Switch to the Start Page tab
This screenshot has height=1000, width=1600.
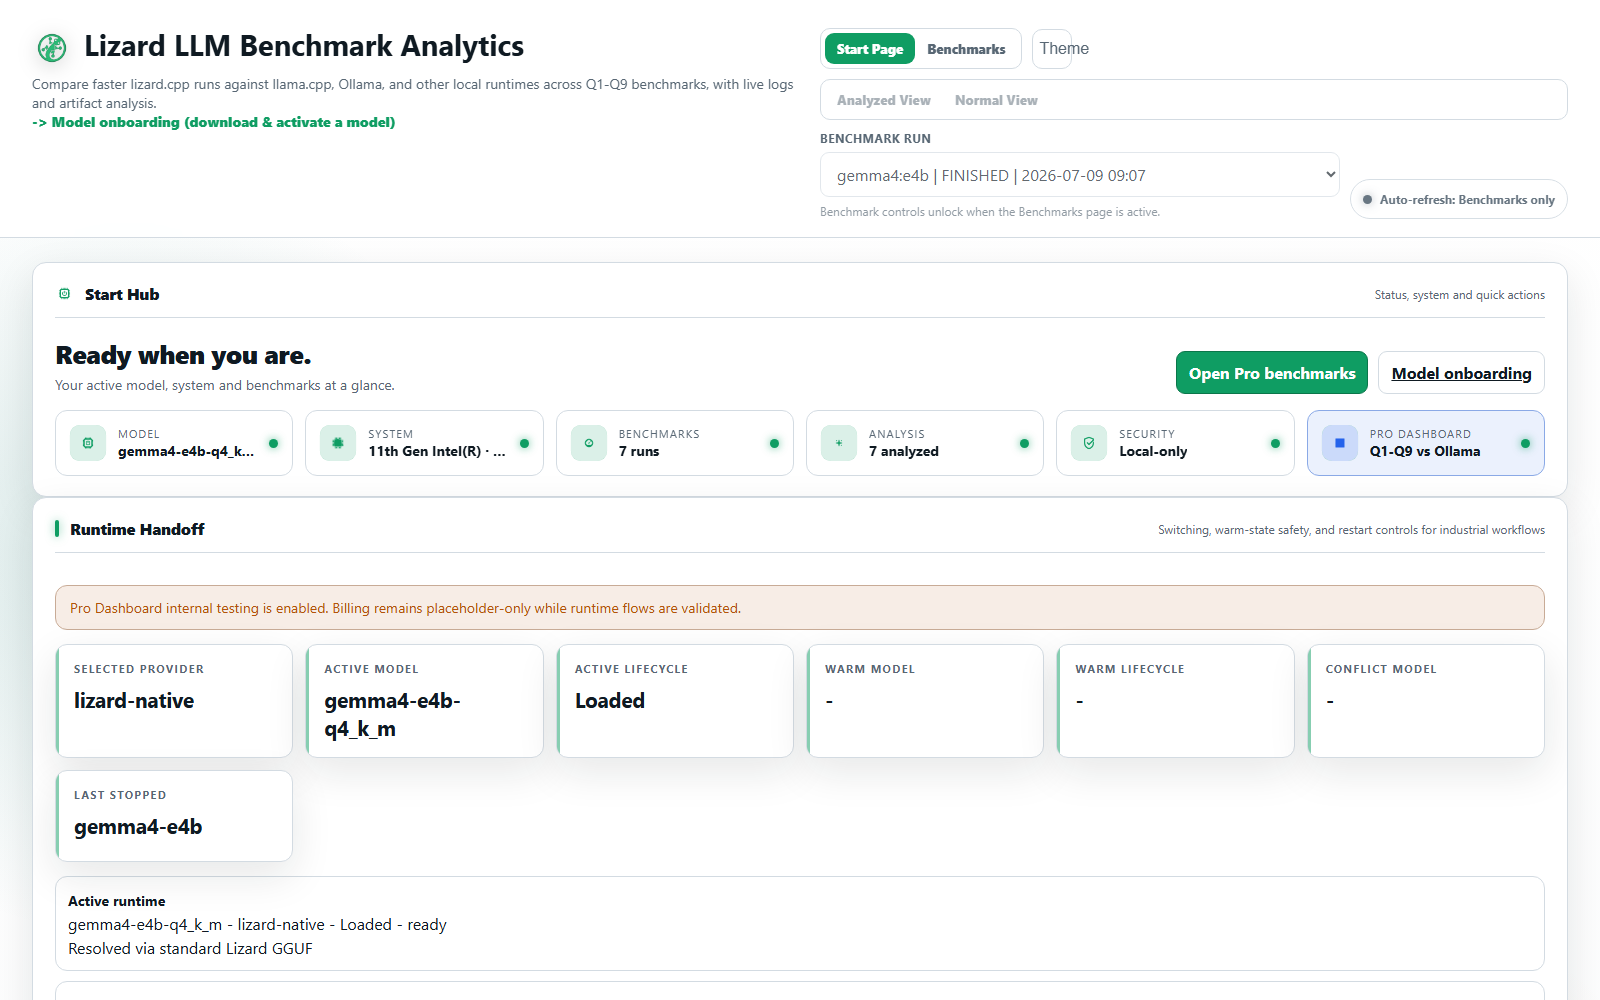click(x=869, y=49)
